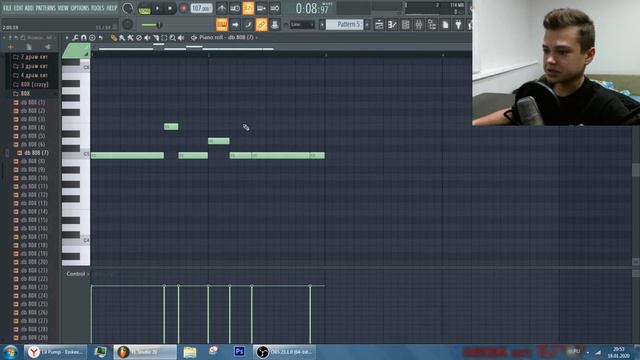
Task: Toggle the step edit mode icon
Action: (x=248, y=24)
